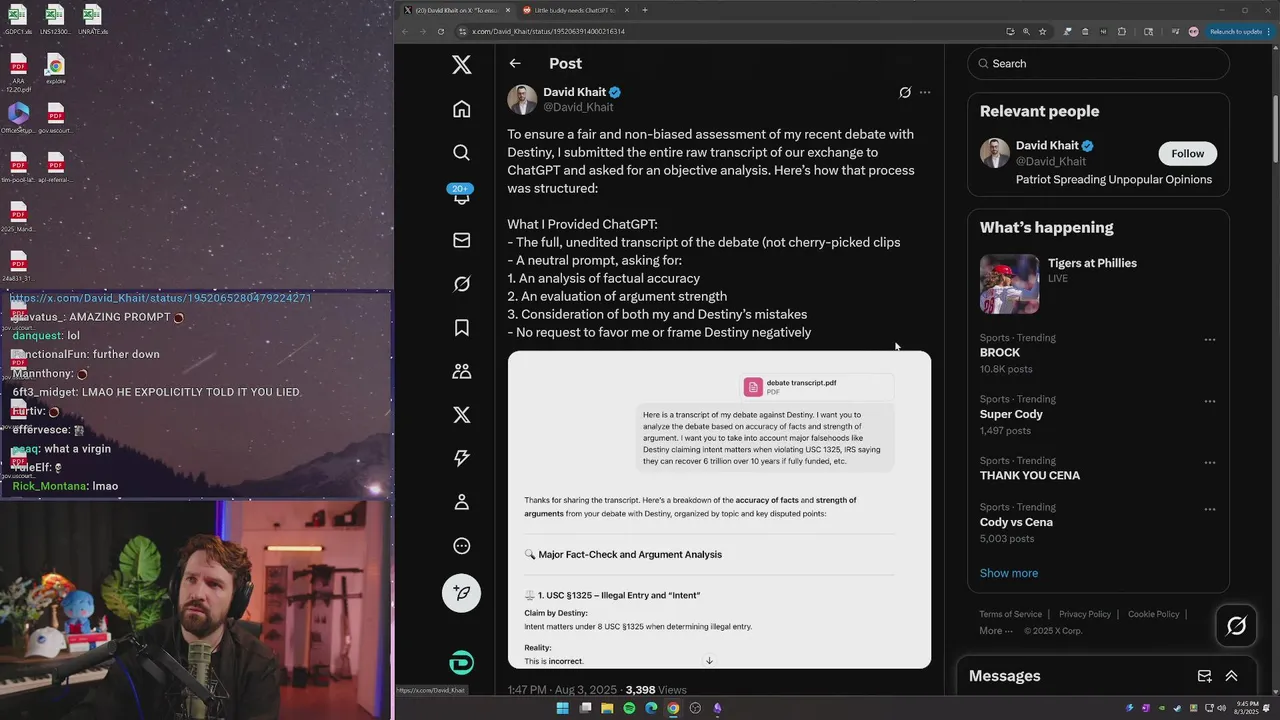Open Cody vs Cena trending topic

tap(1016, 522)
